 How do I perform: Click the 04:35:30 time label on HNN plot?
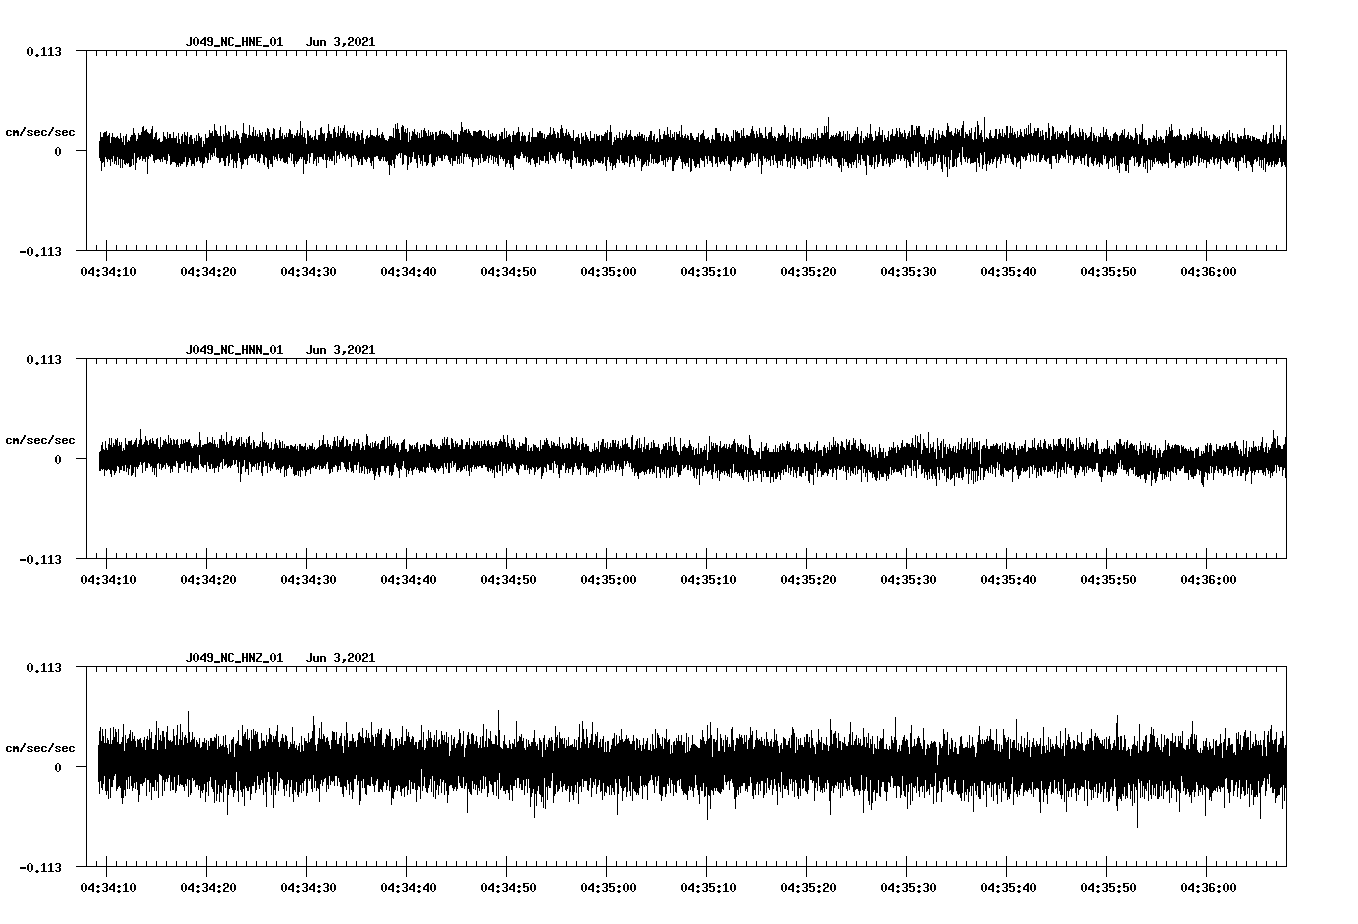908,580
